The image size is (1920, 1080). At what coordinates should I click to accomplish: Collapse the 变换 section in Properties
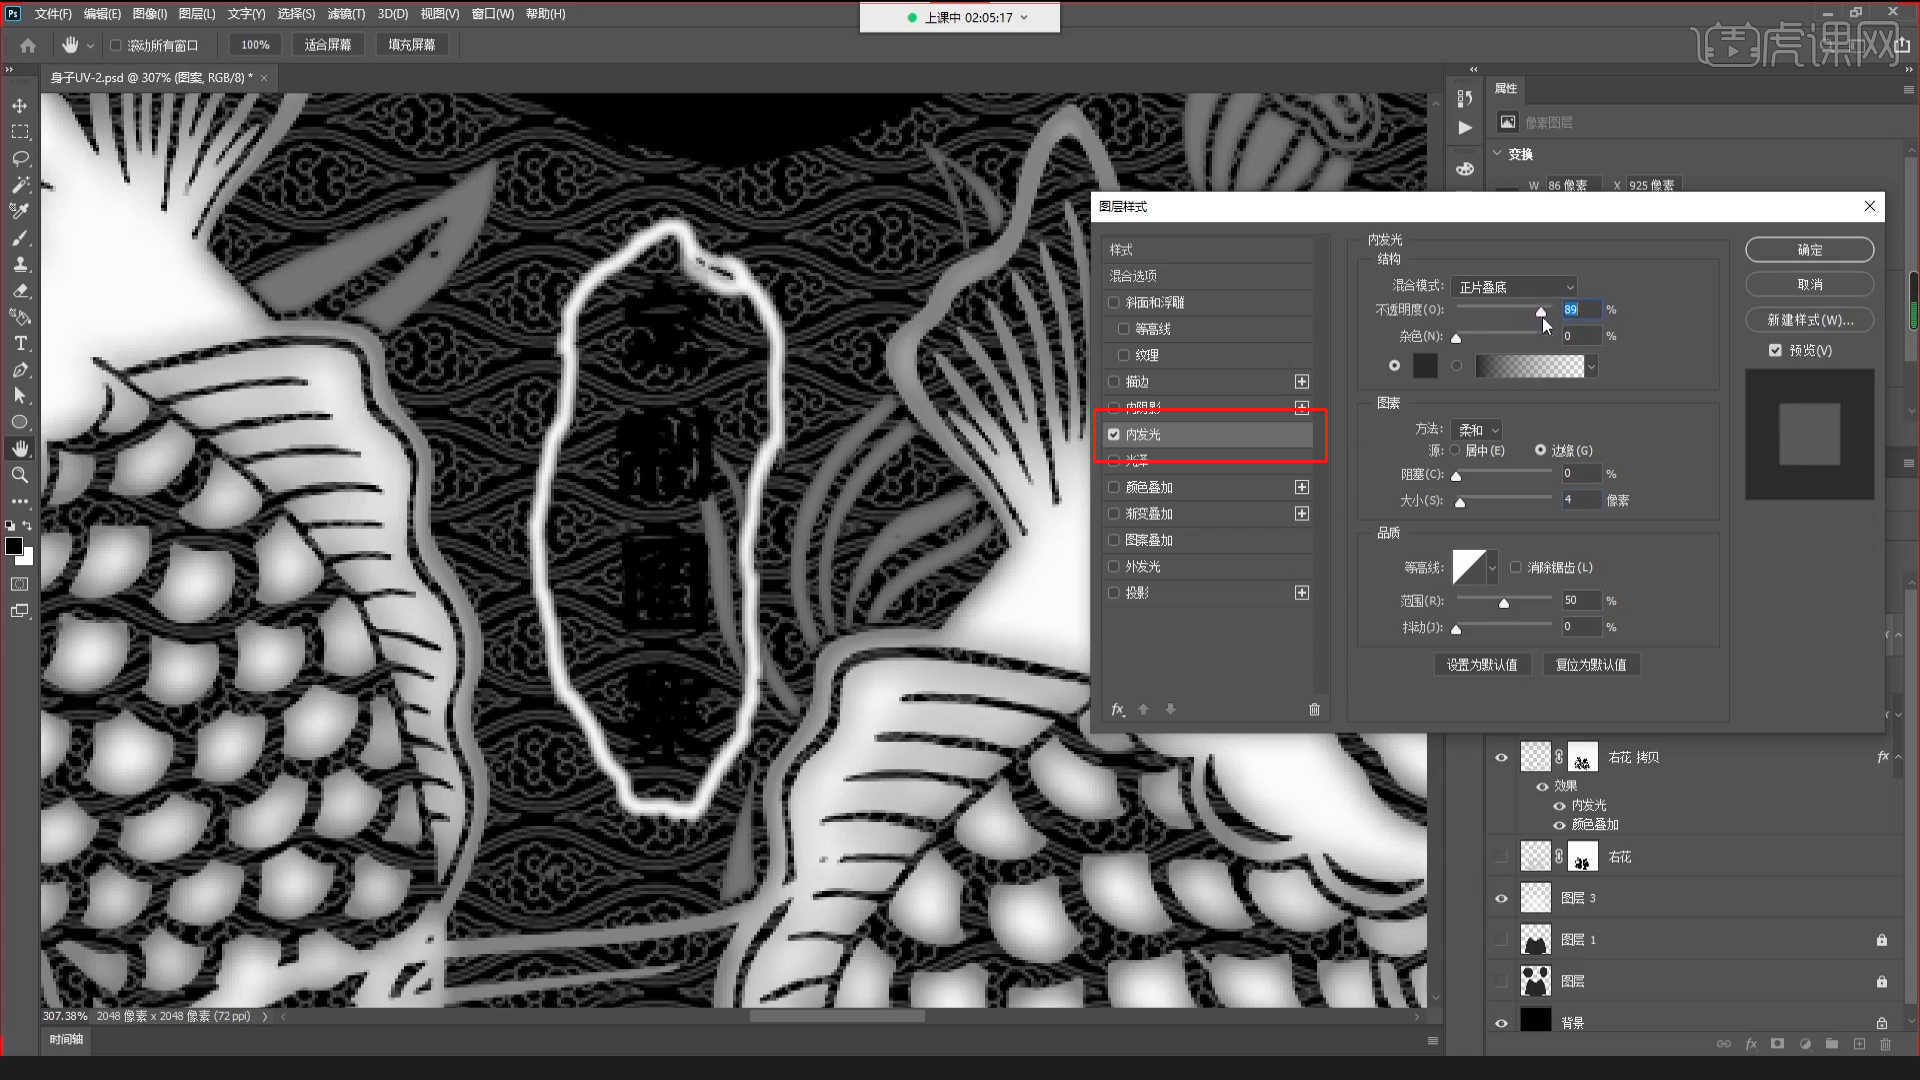point(1498,154)
